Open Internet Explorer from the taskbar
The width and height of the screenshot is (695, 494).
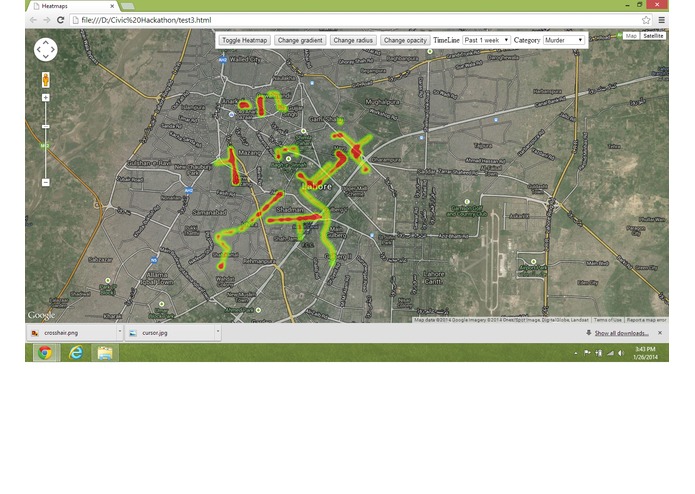[76, 353]
